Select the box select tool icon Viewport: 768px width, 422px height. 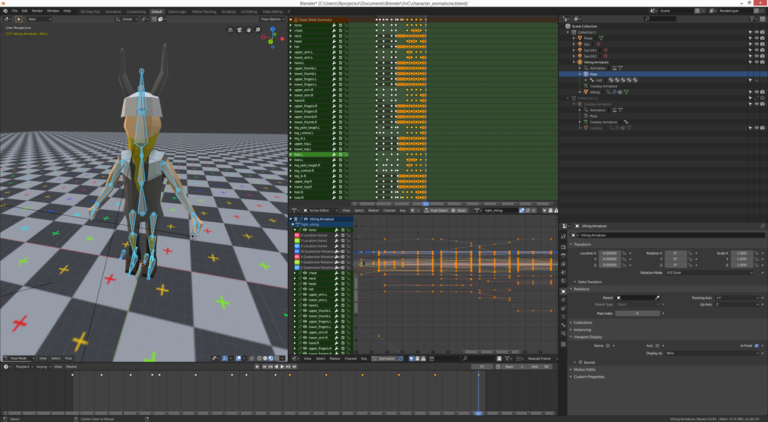(x=19, y=19)
